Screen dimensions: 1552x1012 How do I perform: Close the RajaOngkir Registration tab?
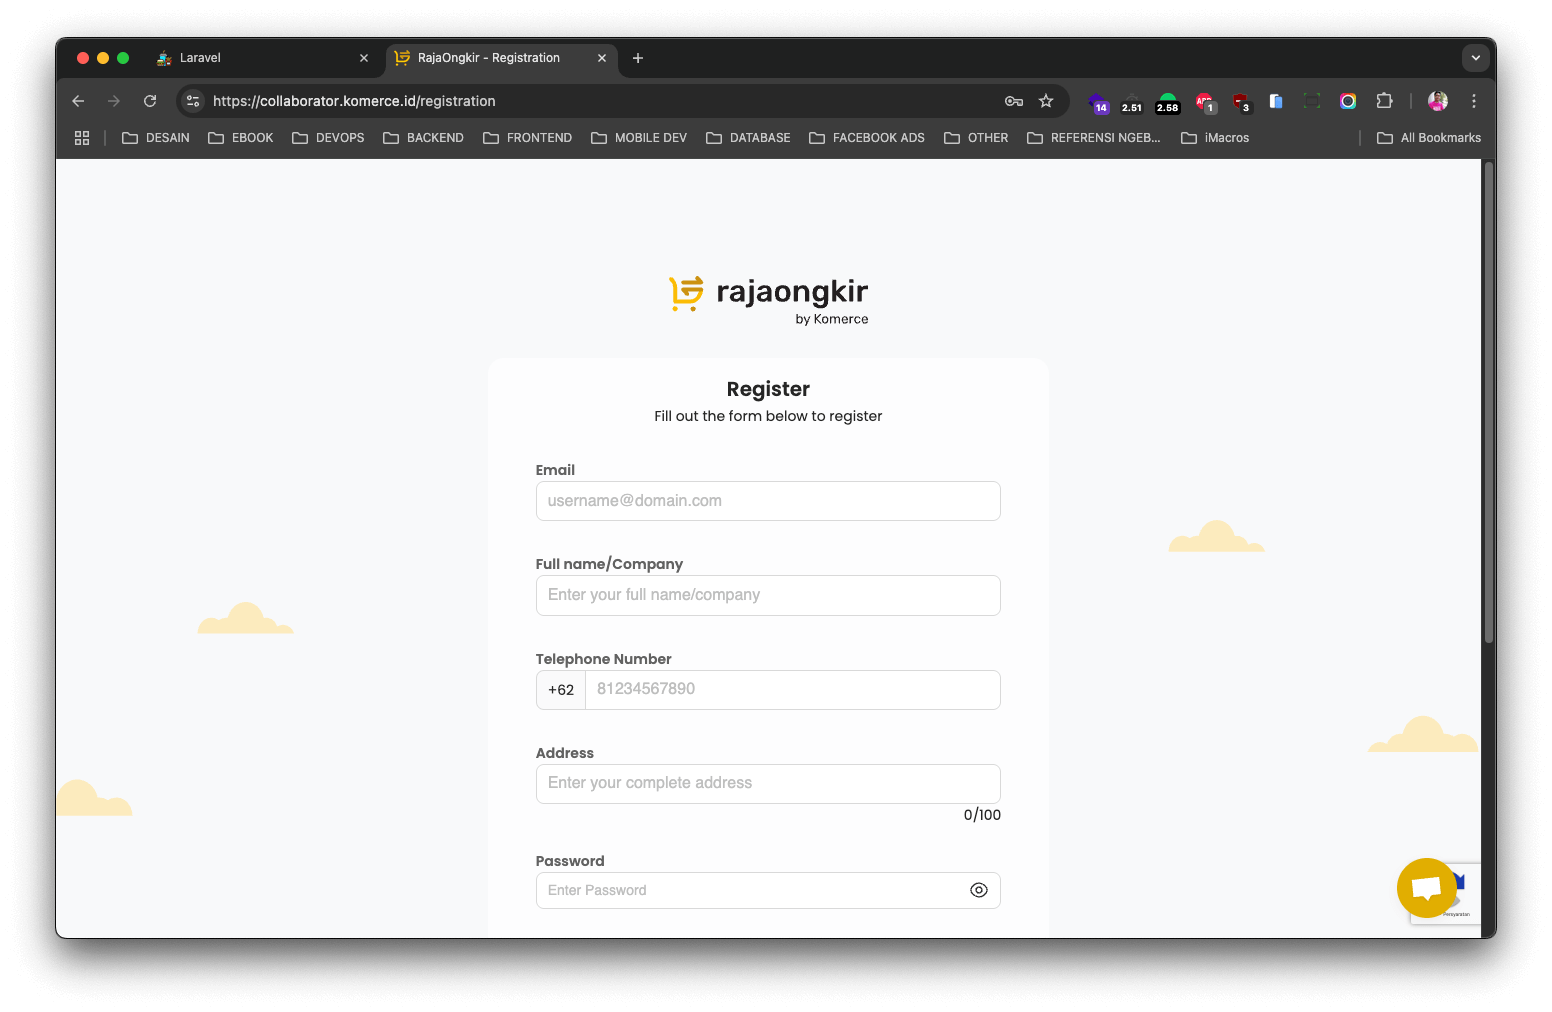point(602,58)
